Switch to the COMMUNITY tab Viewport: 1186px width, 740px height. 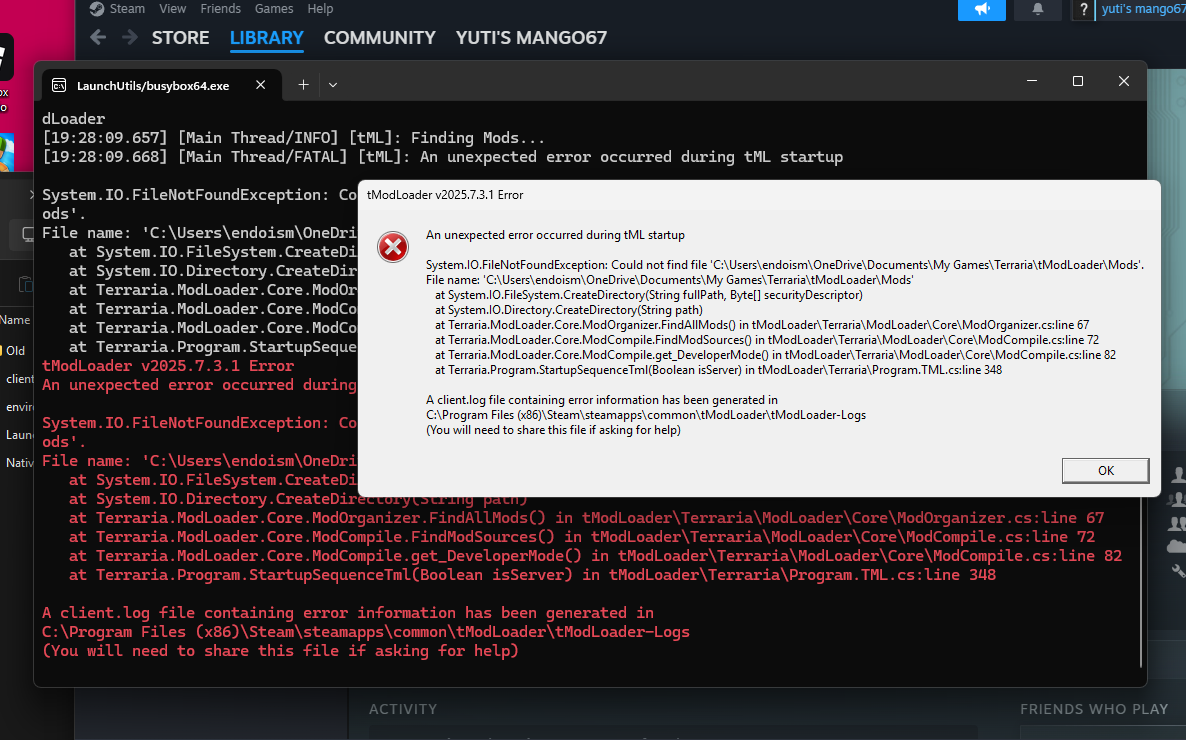click(x=380, y=38)
